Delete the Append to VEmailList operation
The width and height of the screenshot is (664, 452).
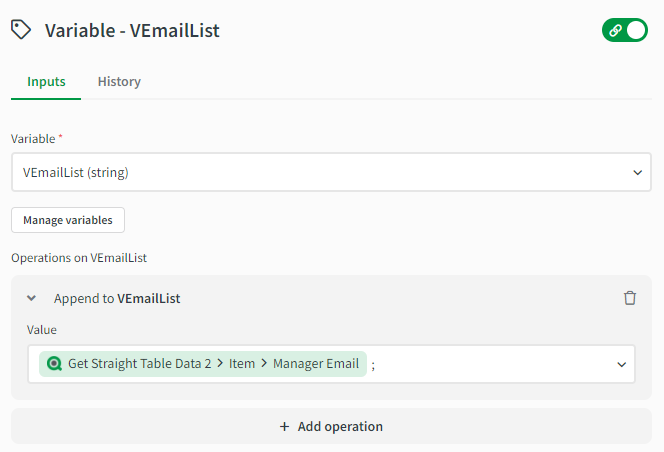(x=629, y=298)
